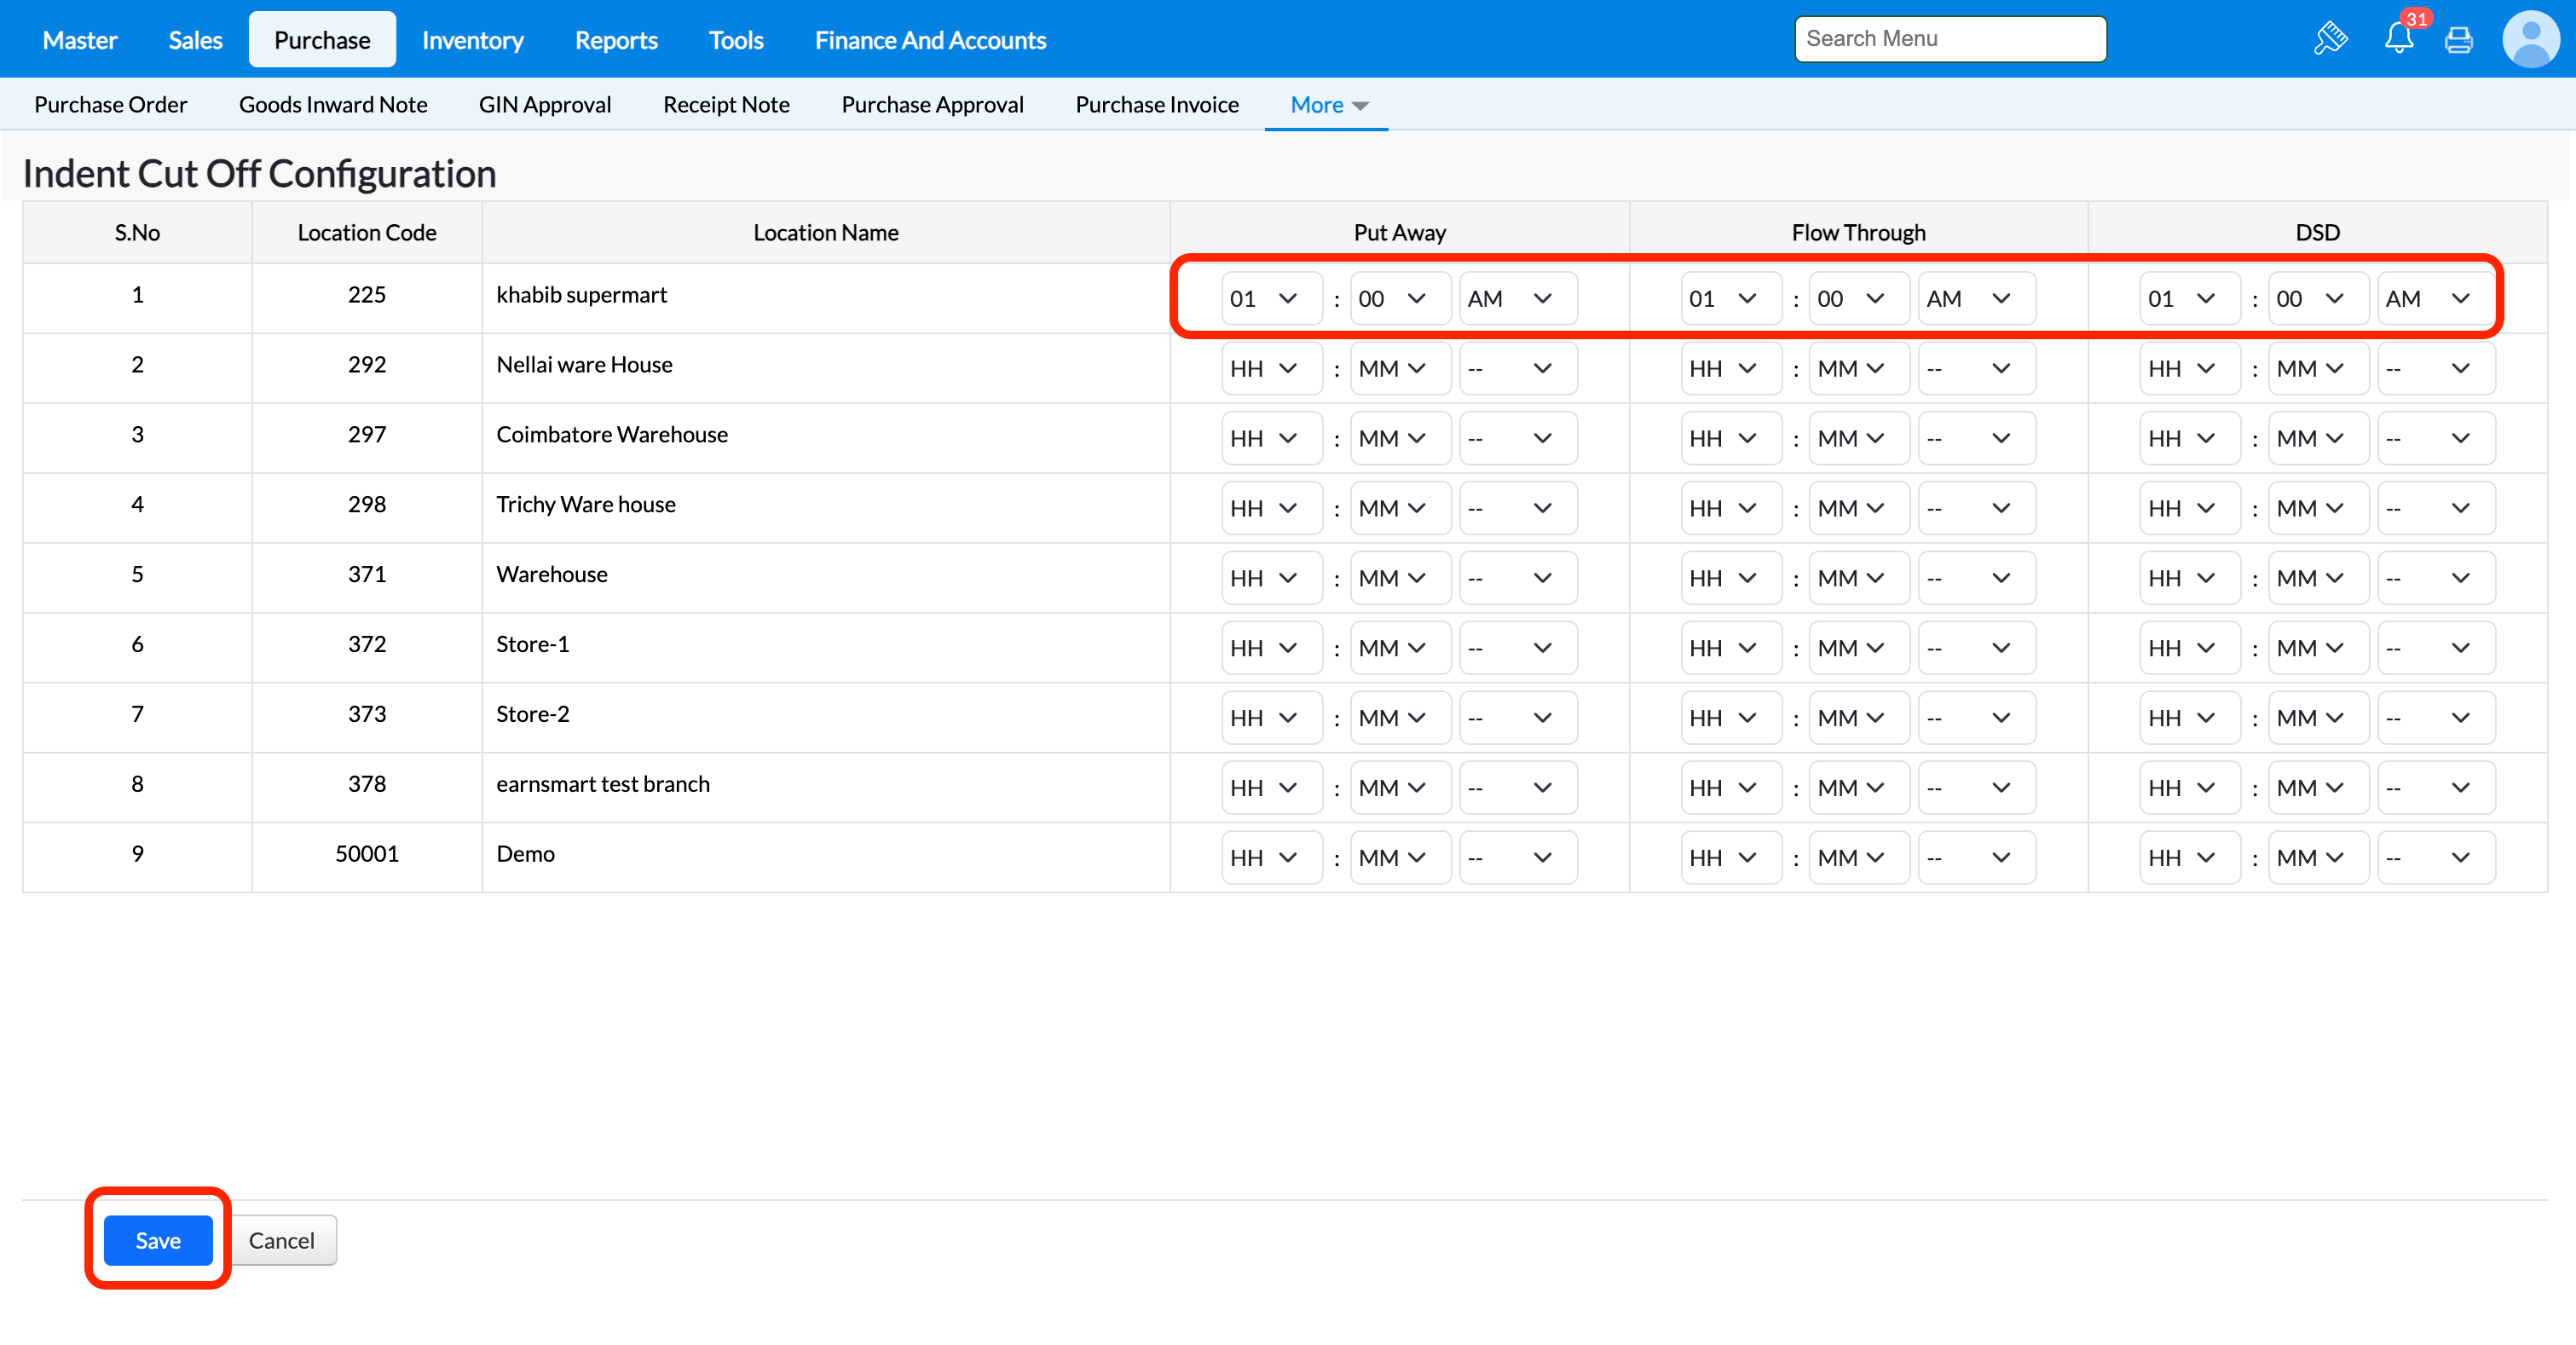Go to Purchase Invoice tab

[1156, 105]
